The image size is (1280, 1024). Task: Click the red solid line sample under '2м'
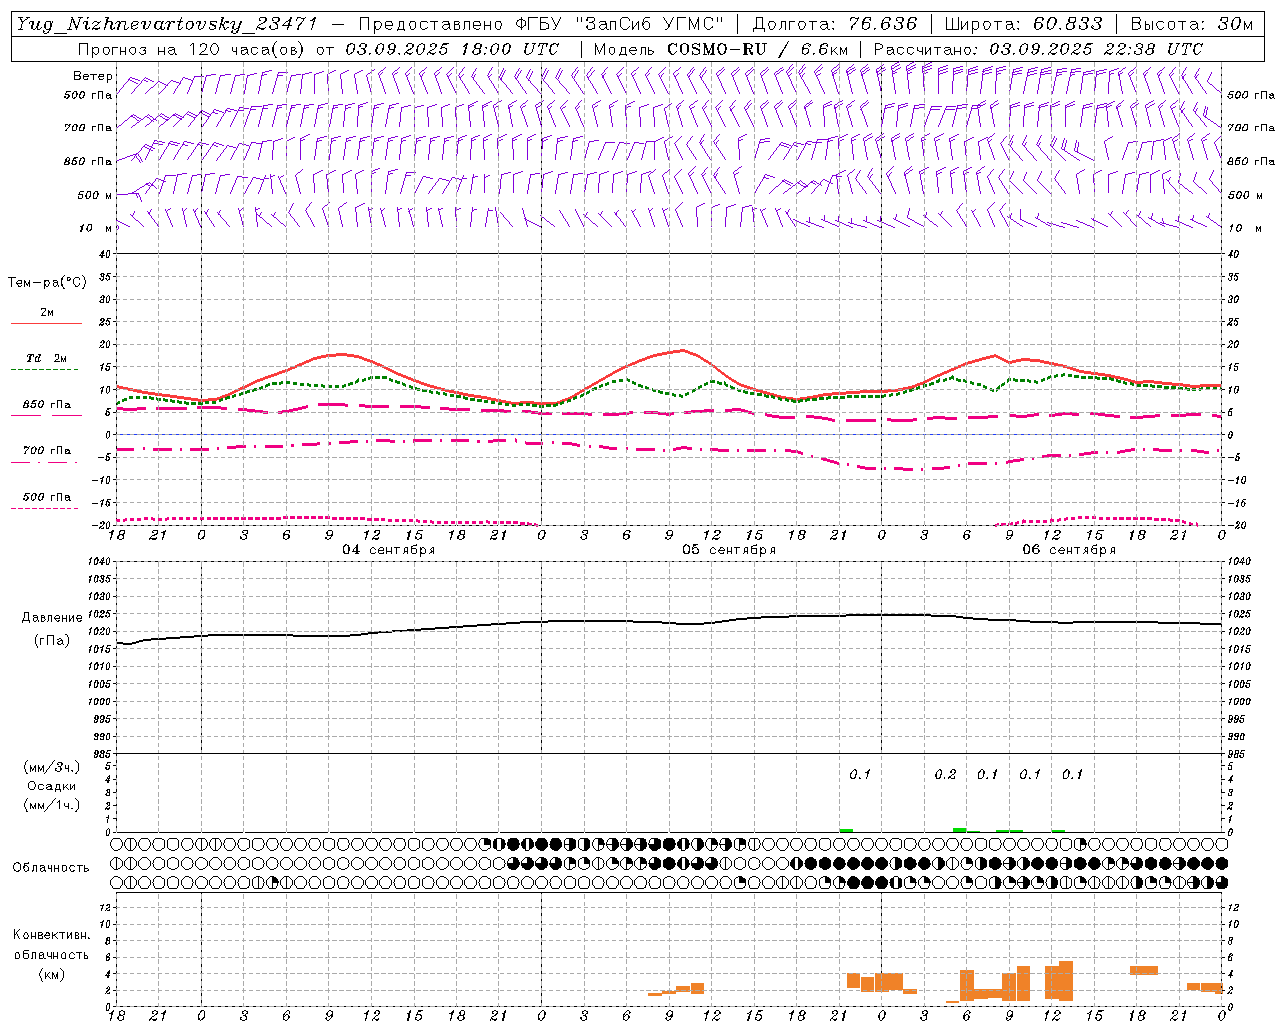(x=46, y=324)
